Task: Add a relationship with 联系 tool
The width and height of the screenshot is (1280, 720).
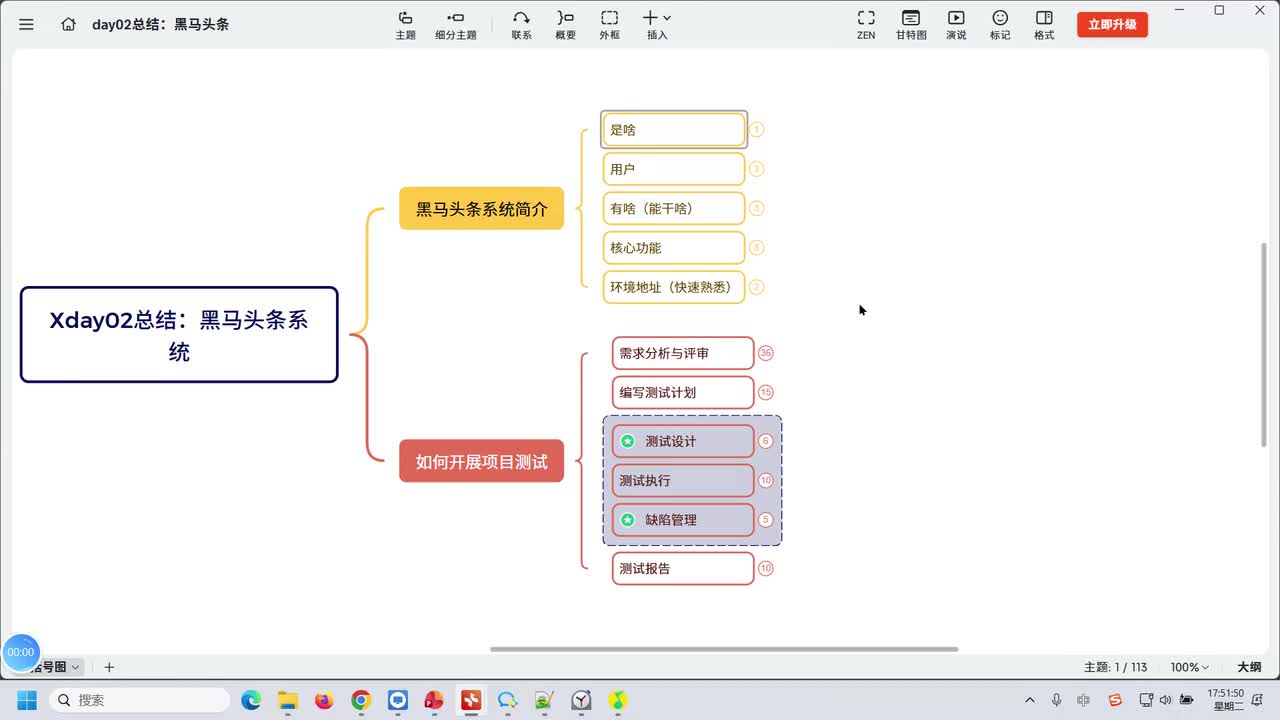Action: [x=521, y=25]
